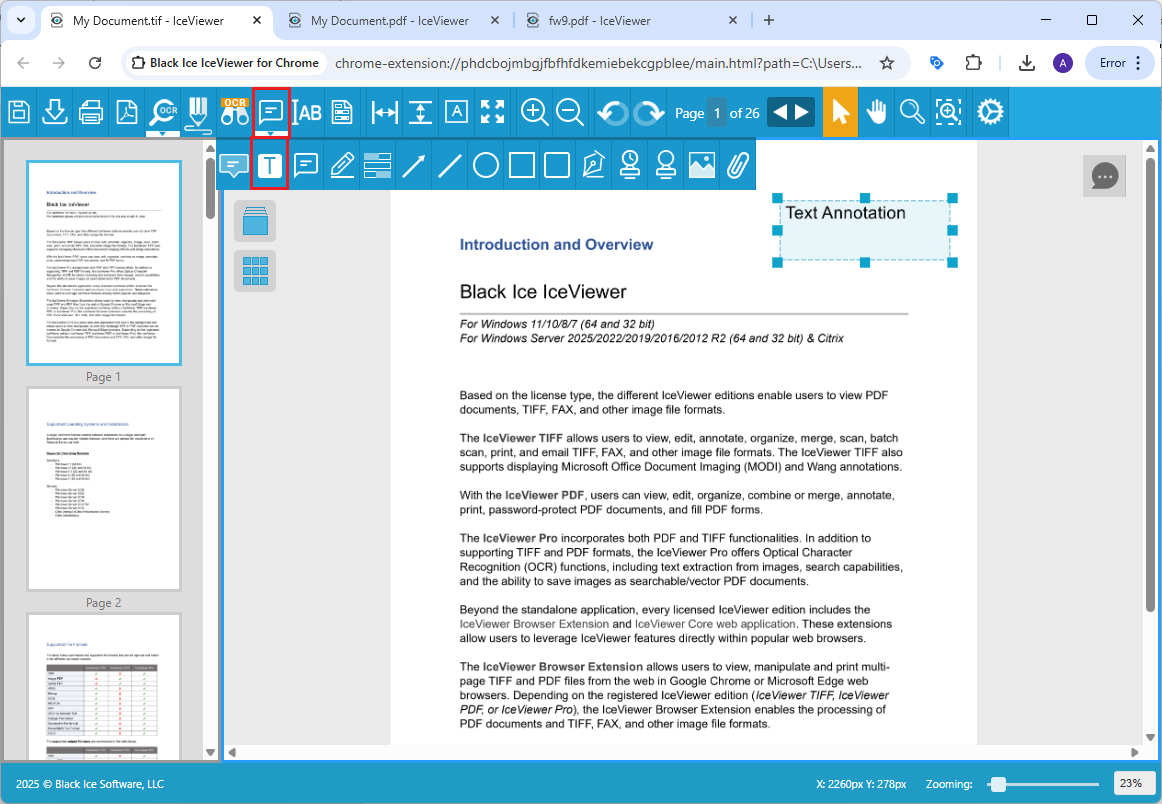Select the text selection AB cursor tool
This screenshot has width=1162, height=804.
pyautogui.click(x=307, y=113)
